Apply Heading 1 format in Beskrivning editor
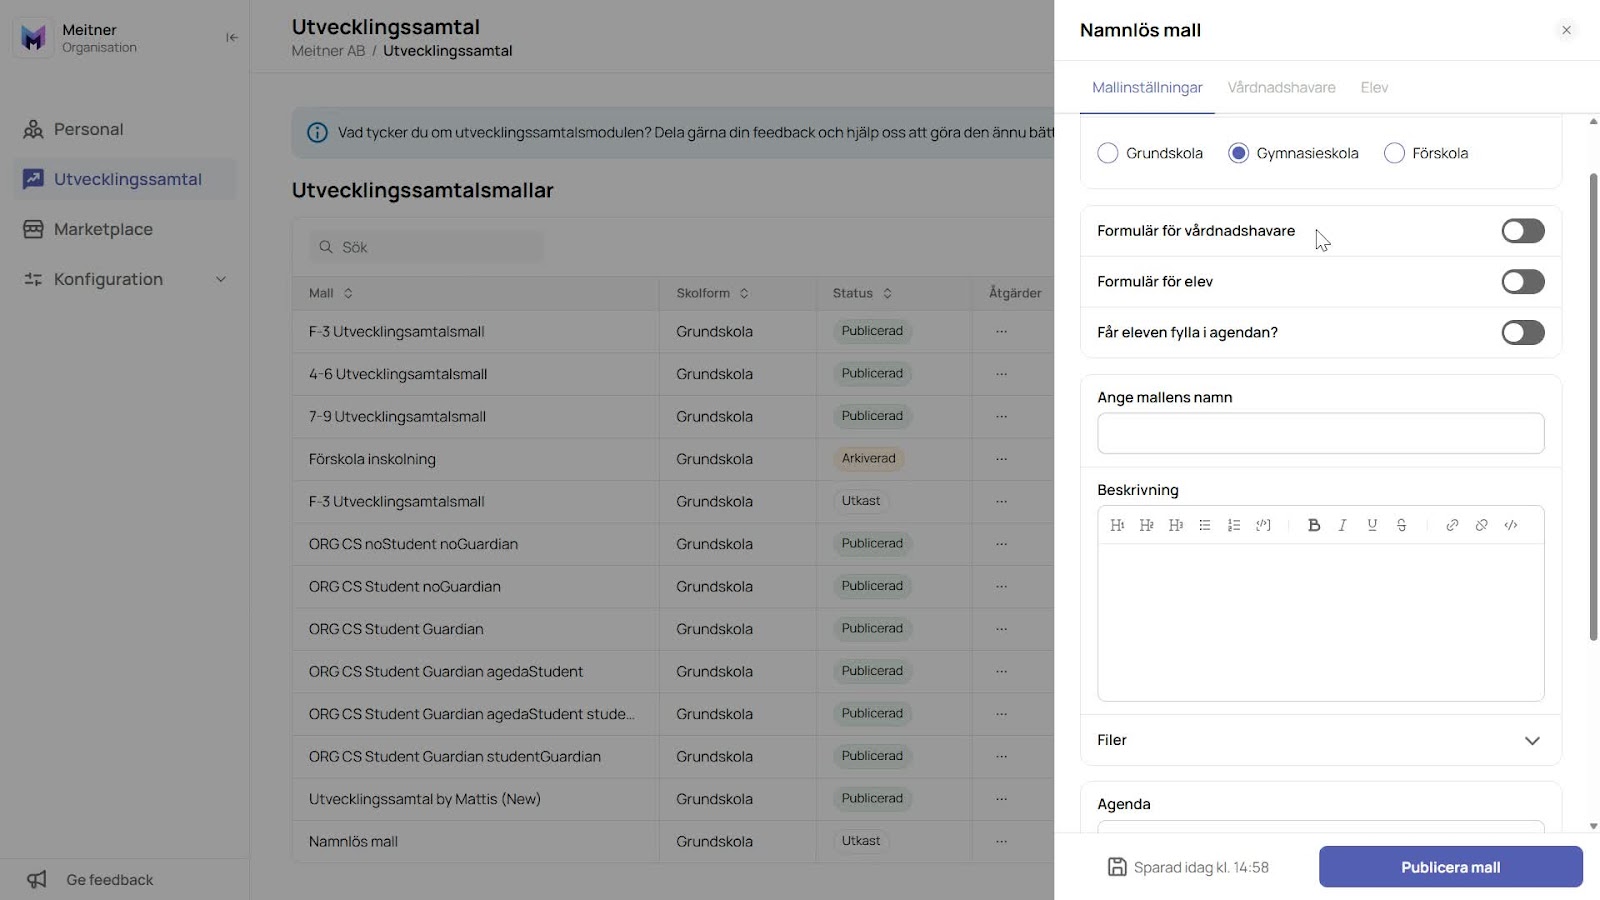This screenshot has width=1600, height=900. (1117, 525)
